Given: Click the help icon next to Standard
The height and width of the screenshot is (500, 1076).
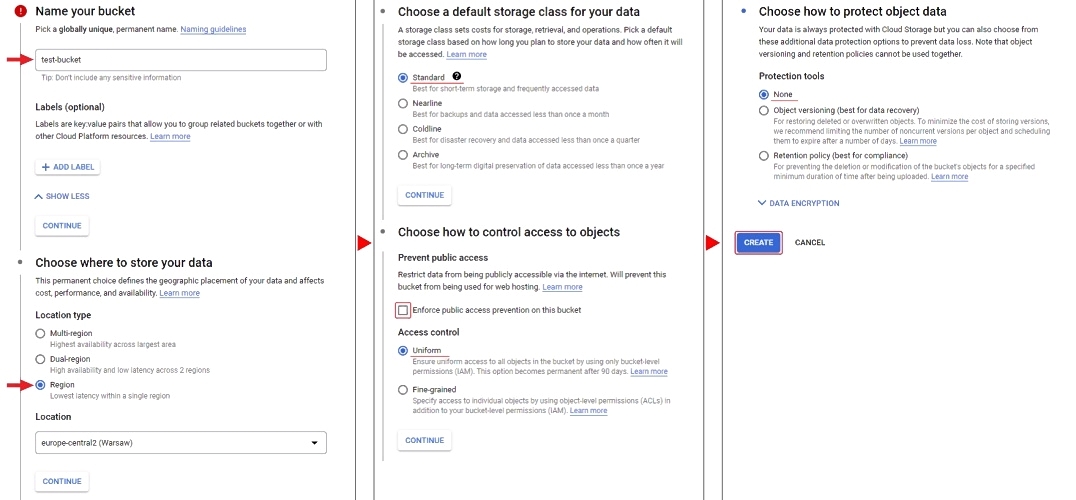Looking at the screenshot, I should coord(457,76).
